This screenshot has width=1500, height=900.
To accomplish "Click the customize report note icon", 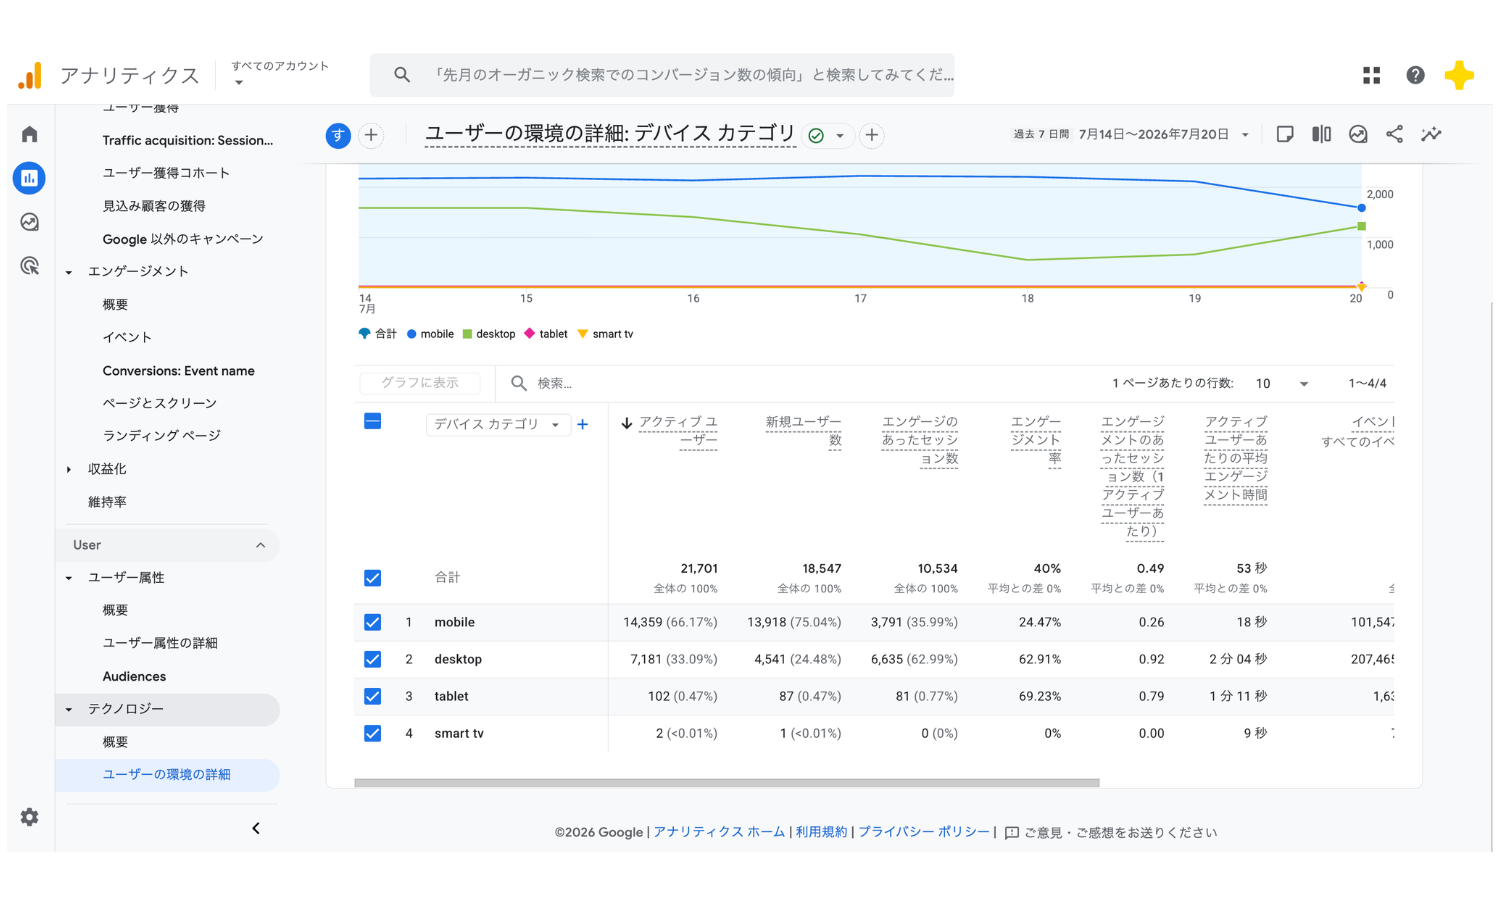I will [x=1285, y=134].
